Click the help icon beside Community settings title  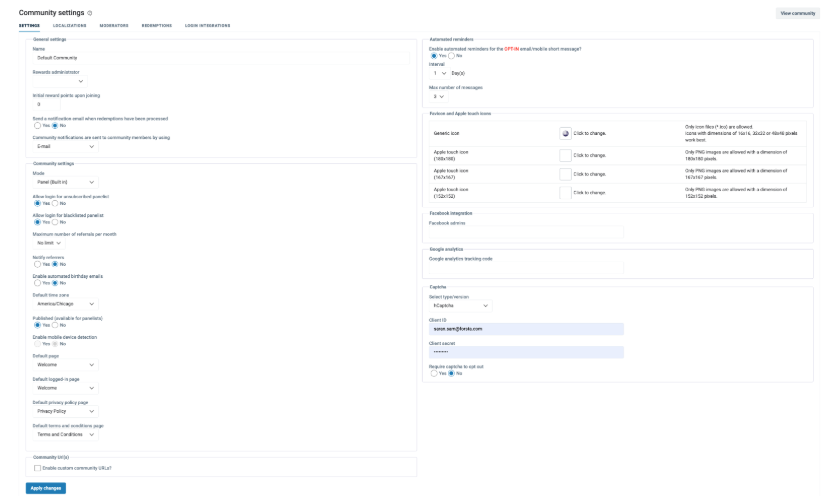tap(90, 13)
